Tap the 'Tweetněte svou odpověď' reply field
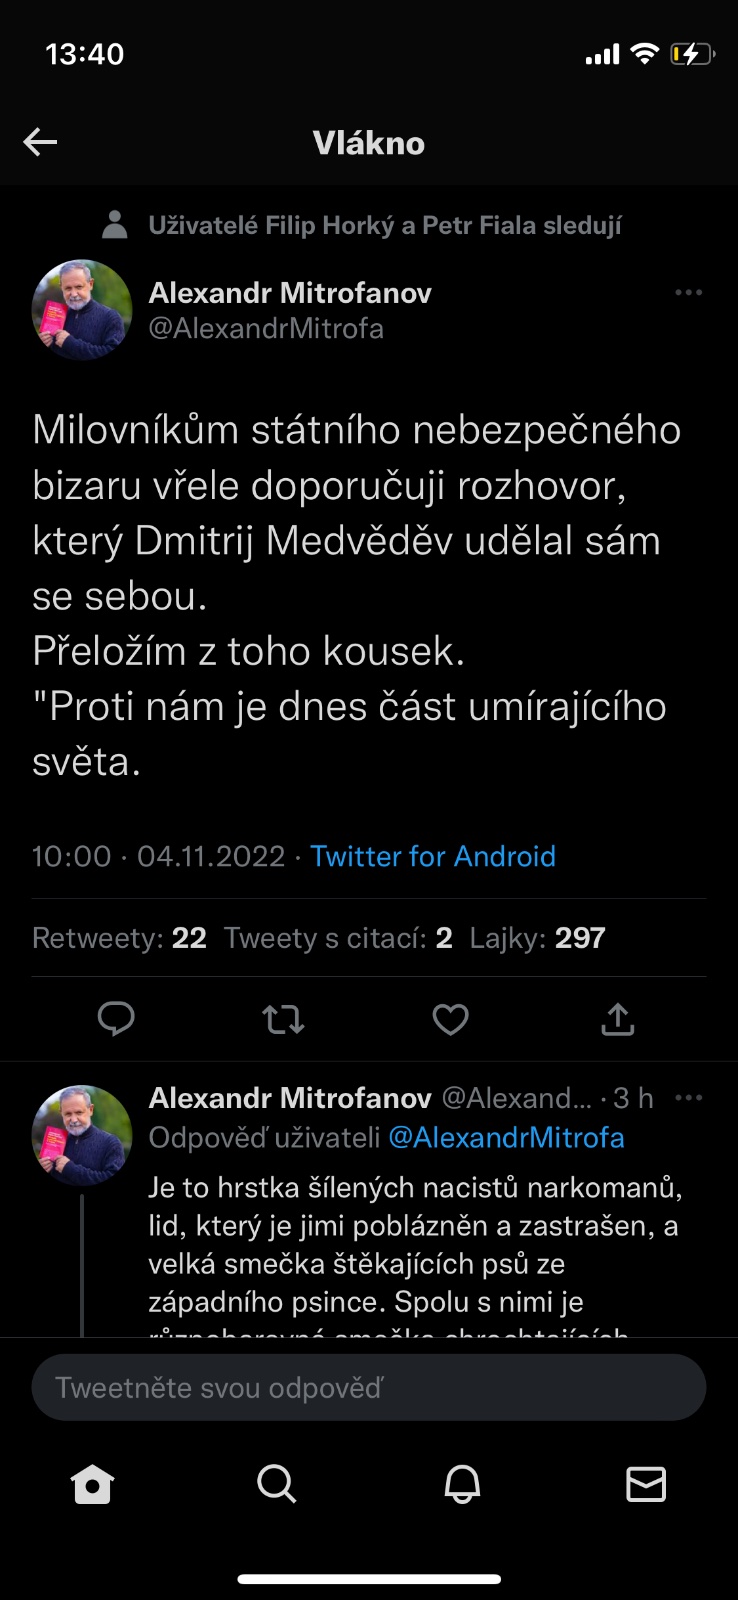 point(369,1387)
